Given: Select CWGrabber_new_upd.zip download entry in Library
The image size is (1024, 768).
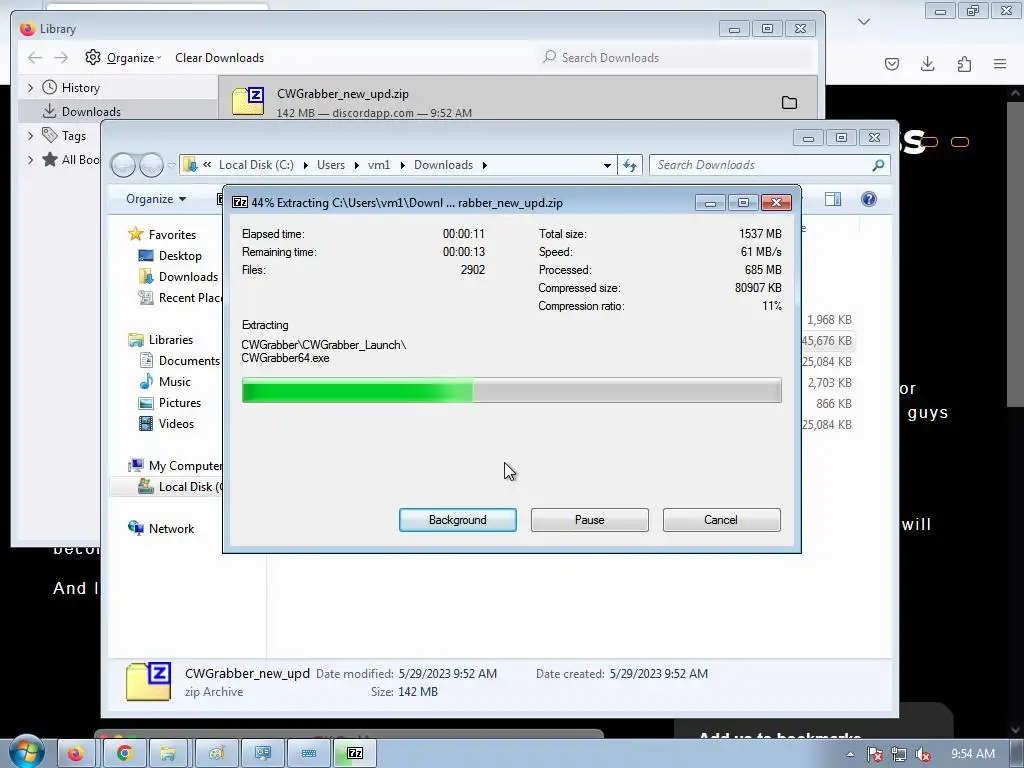Looking at the screenshot, I should tap(517, 99).
